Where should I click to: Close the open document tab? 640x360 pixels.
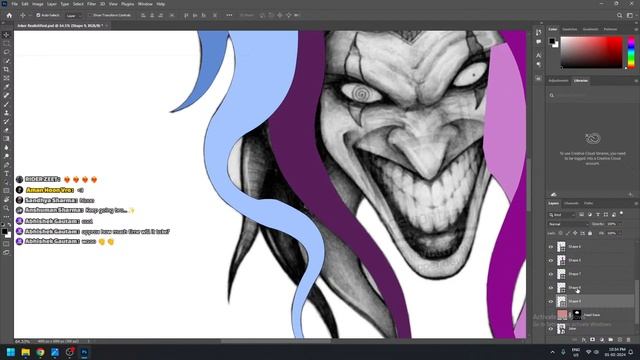pyautogui.click(x=107, y=26)
